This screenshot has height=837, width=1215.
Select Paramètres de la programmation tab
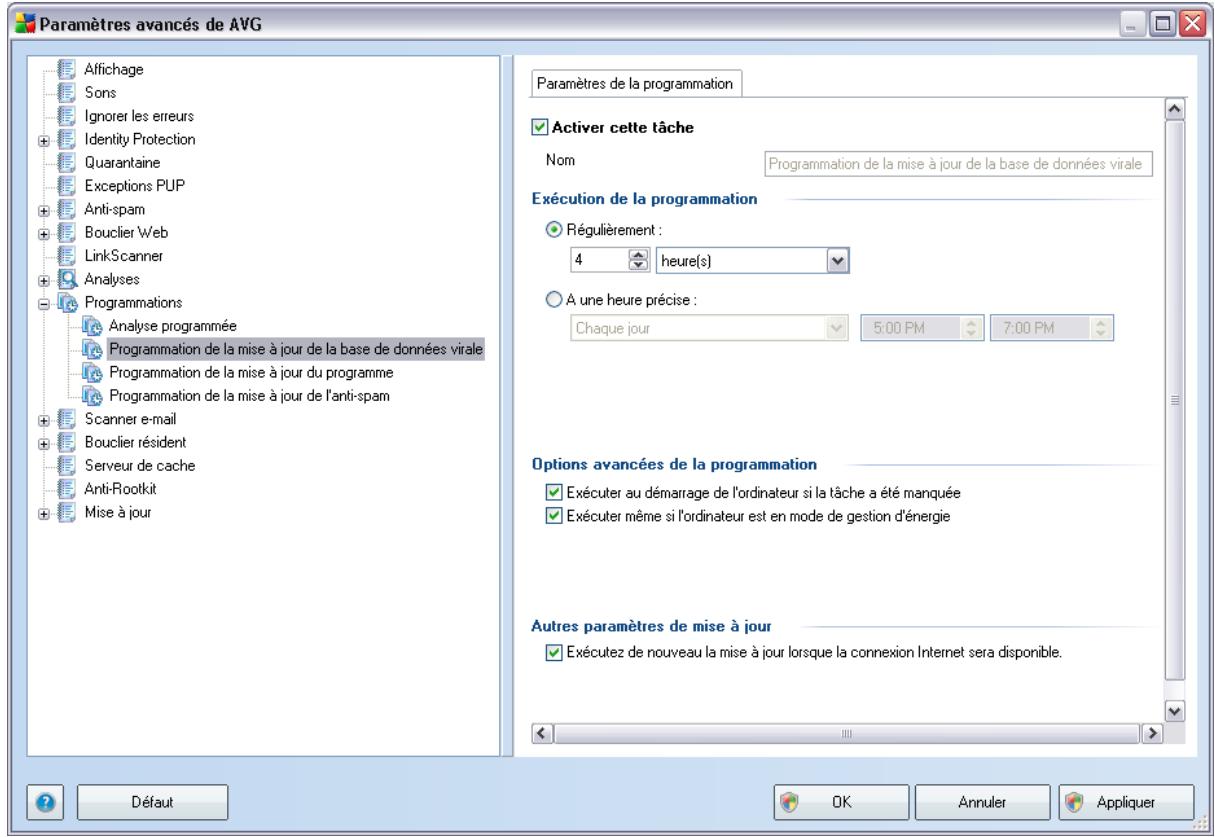(x=635, y=85)
